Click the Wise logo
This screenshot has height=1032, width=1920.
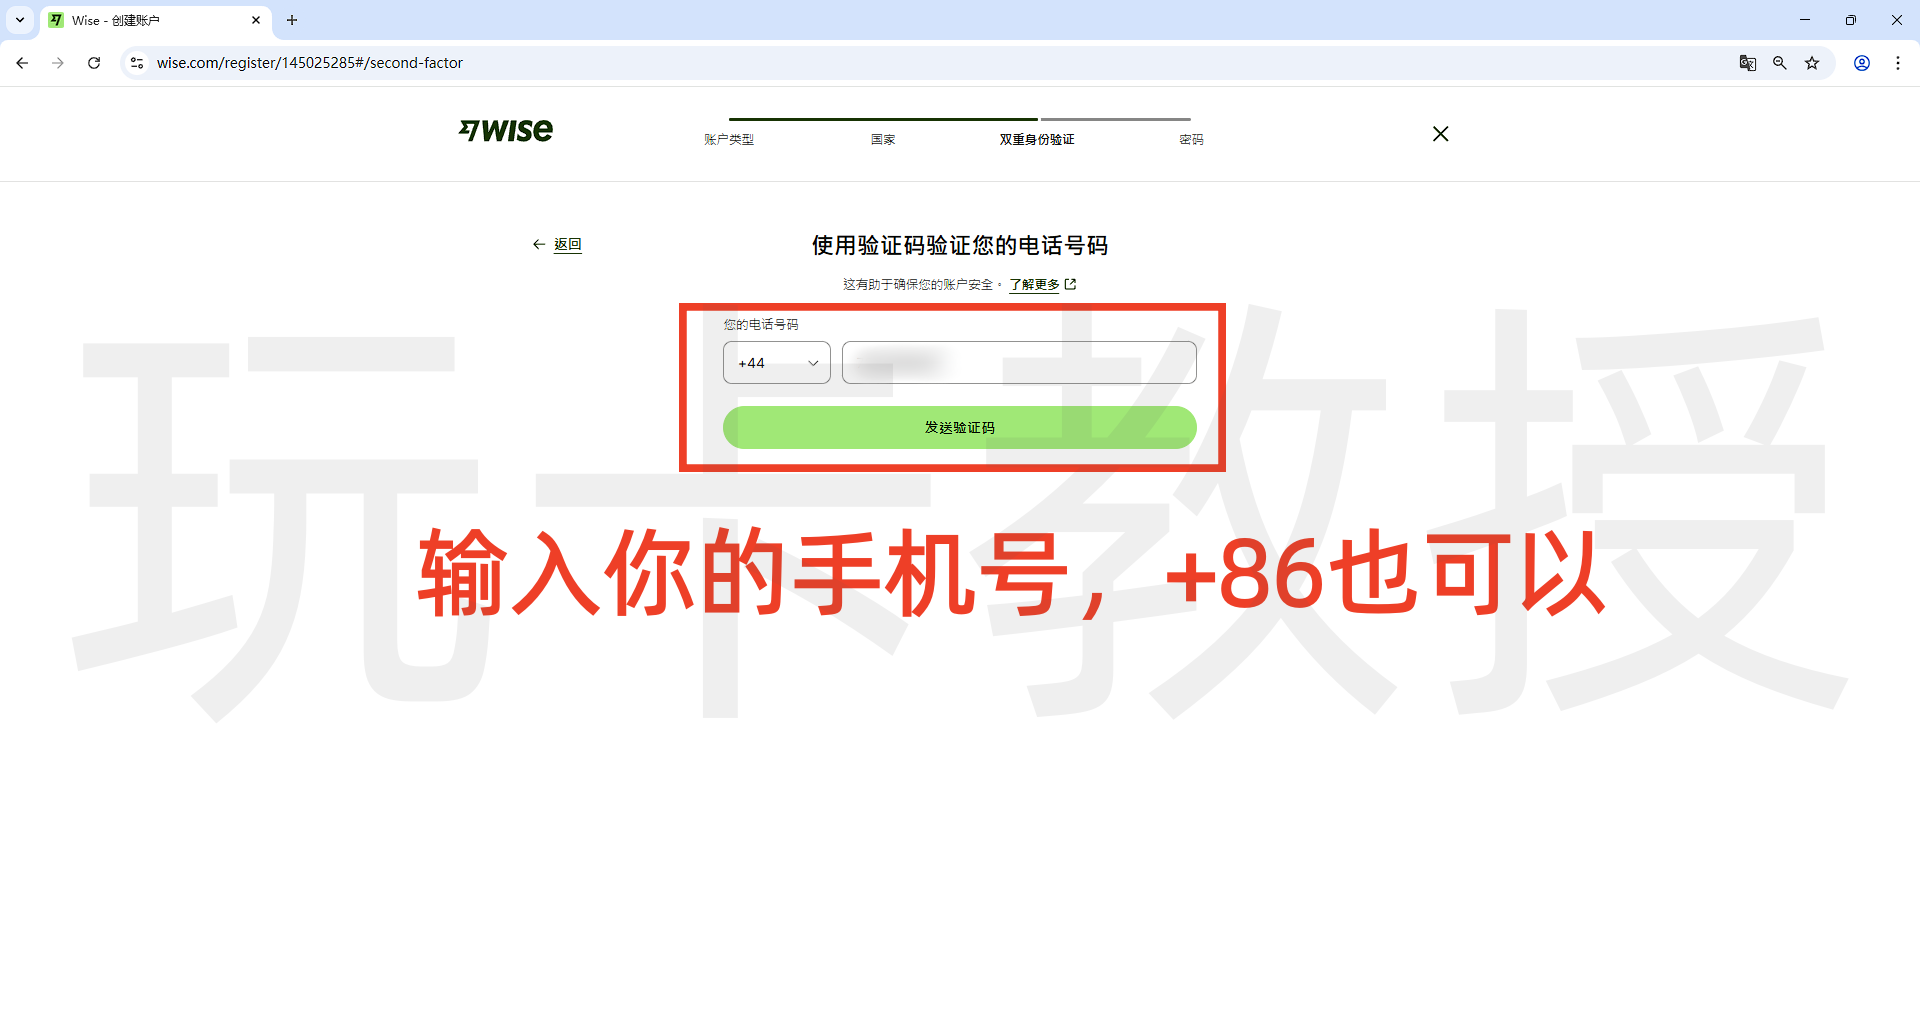point(506,131)
